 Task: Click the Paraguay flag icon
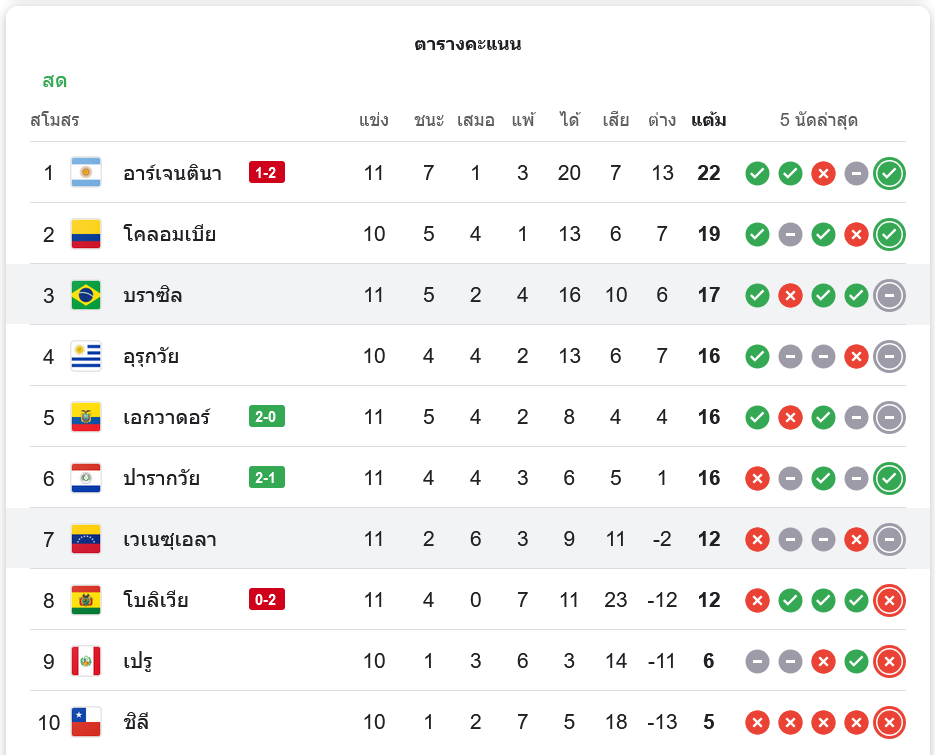click(86, 478)
